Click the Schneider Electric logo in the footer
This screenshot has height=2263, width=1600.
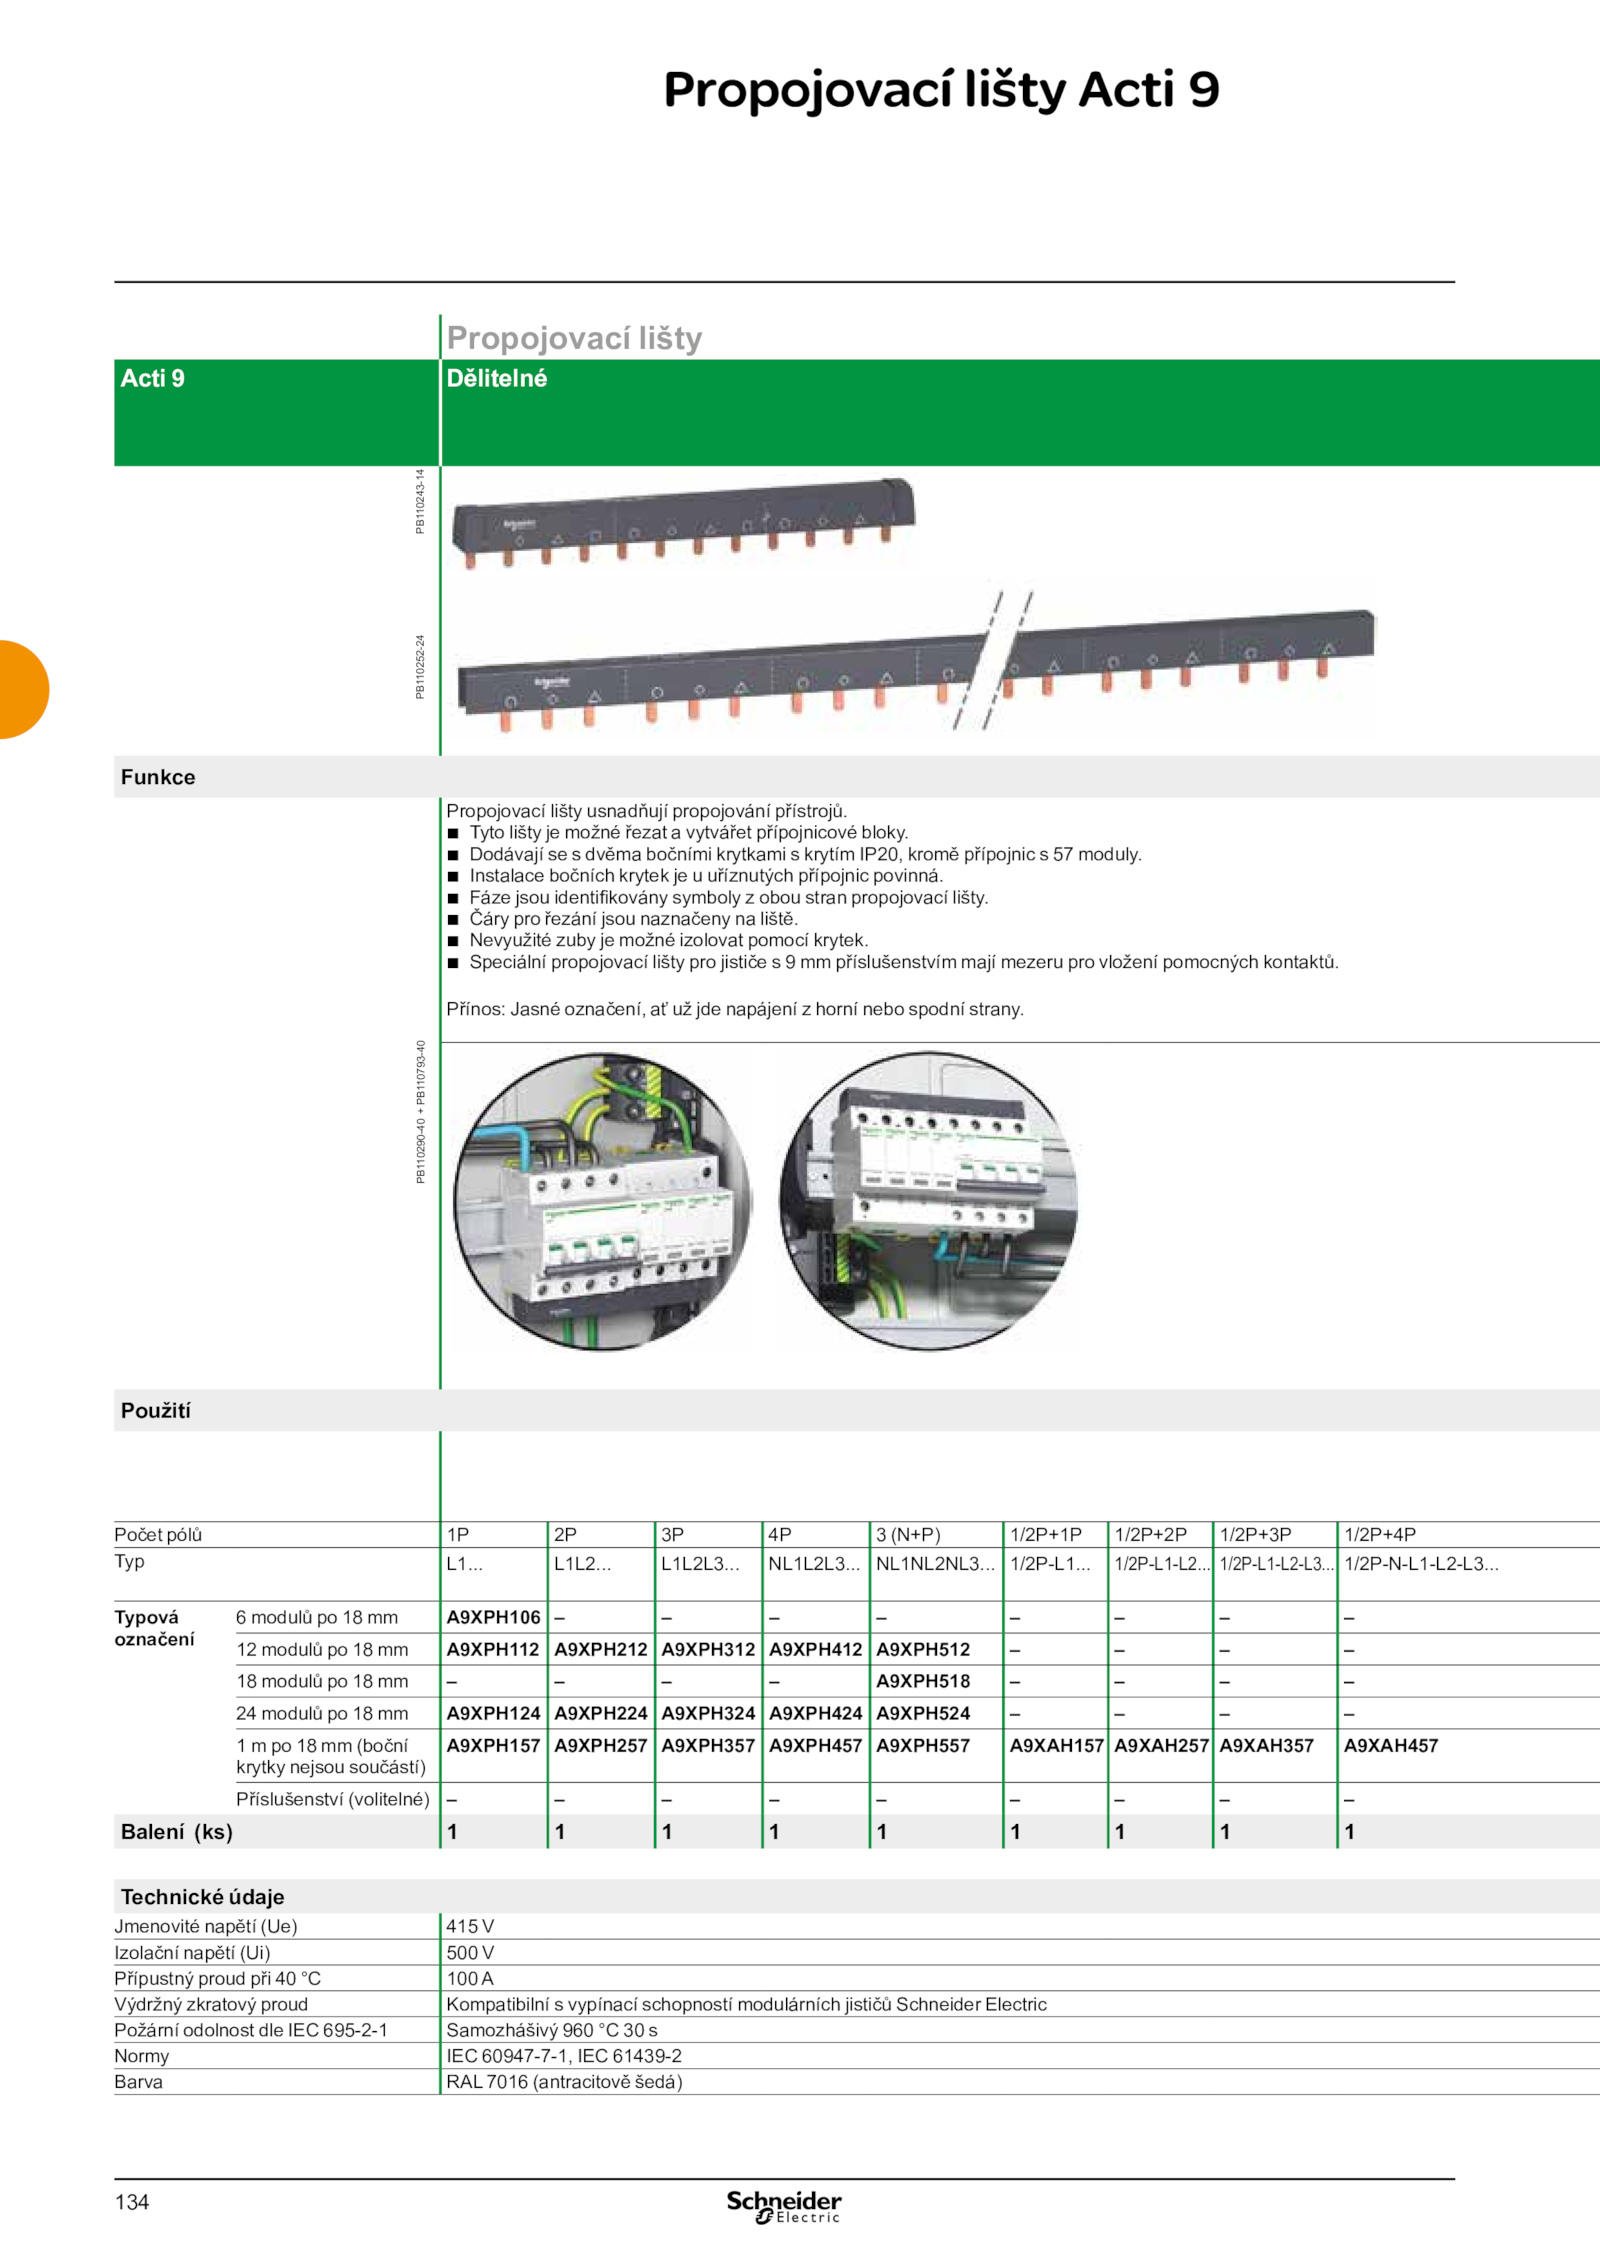pyautogui.click(x=784, y=2206)
